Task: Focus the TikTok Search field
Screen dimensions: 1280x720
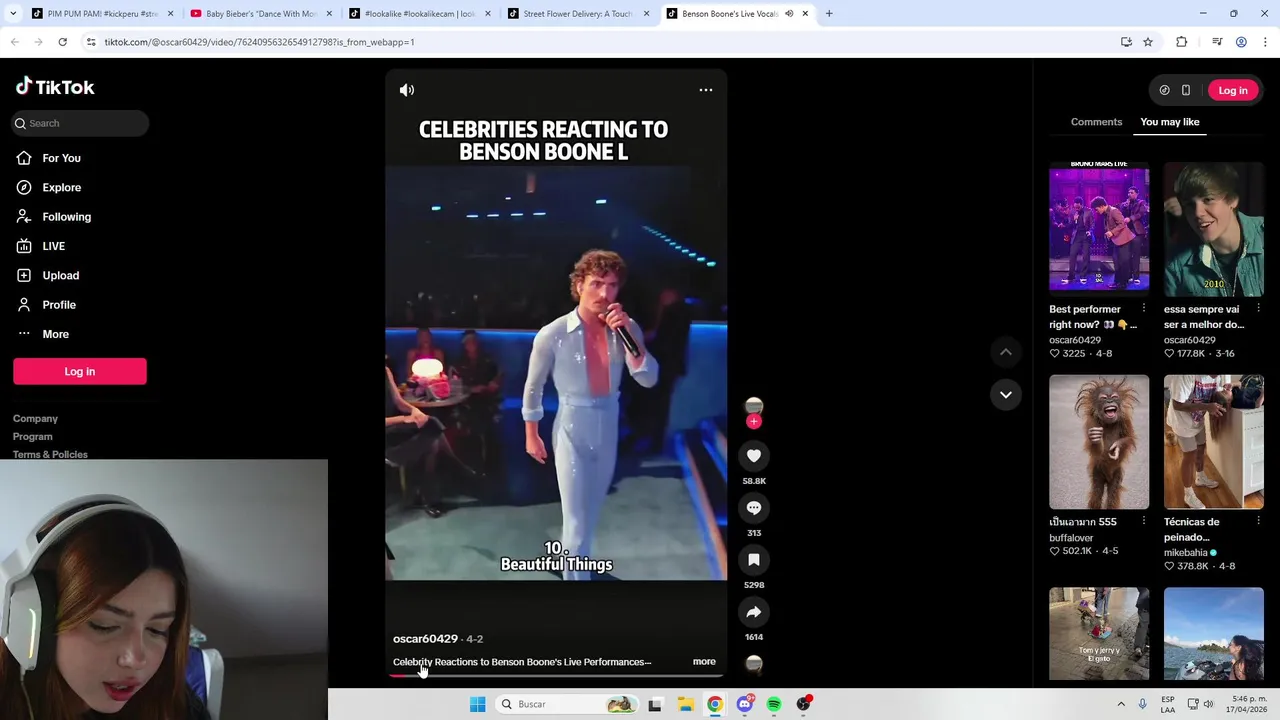Action: pyautogui.click(x=80, y=123)
